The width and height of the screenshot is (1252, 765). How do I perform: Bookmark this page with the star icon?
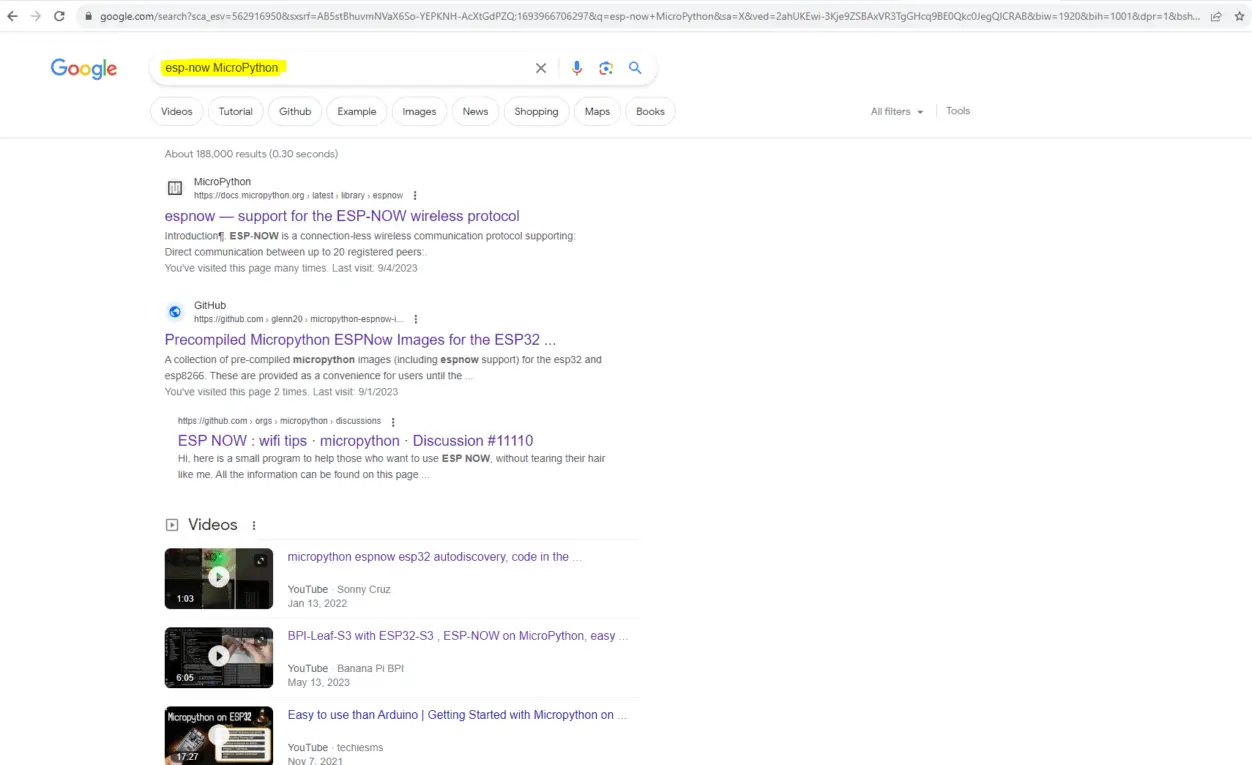coord(1239,16)
